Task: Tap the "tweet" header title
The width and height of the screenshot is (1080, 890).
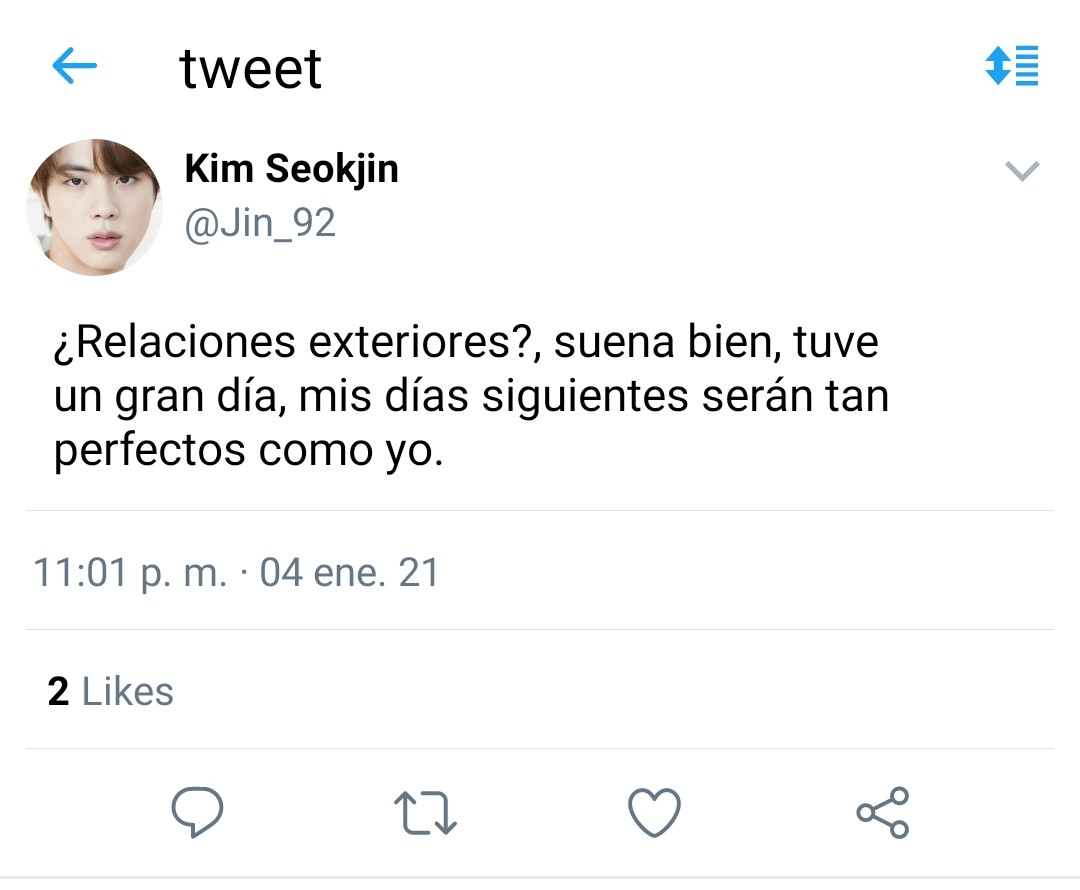Action: (250, 68)
